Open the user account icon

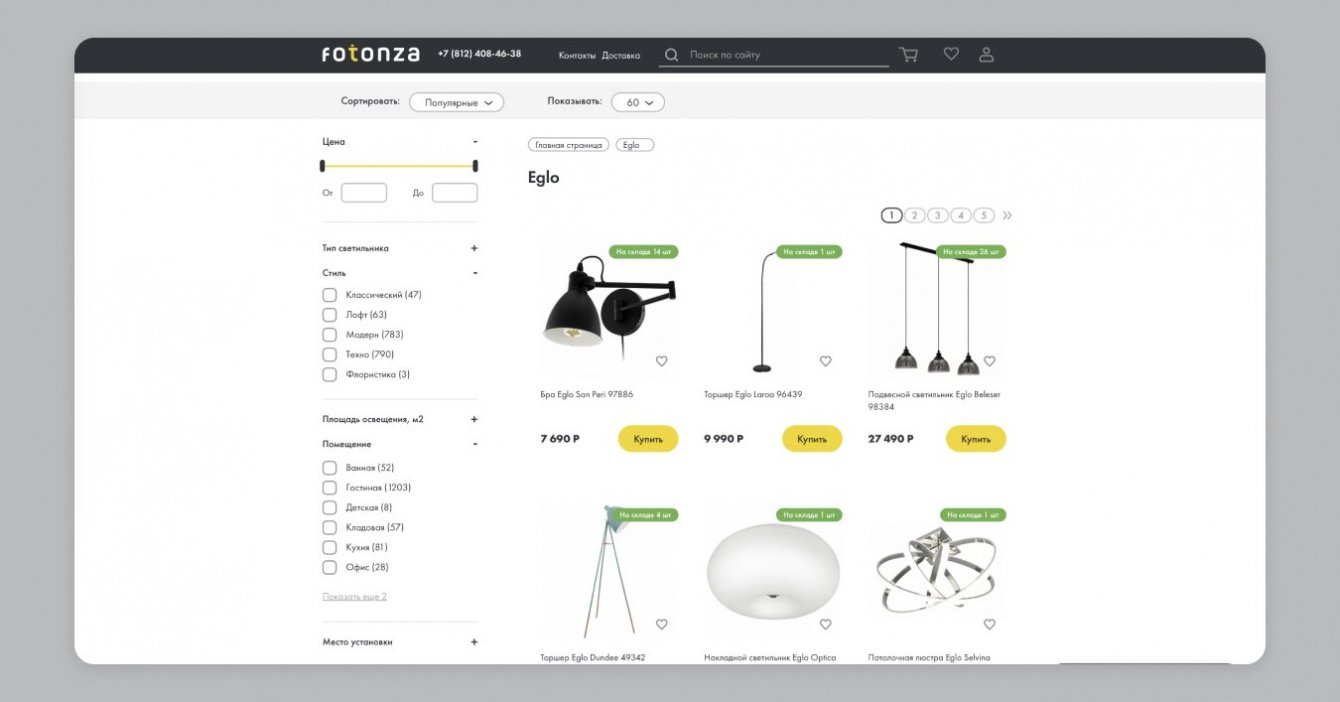coord(986,54)
